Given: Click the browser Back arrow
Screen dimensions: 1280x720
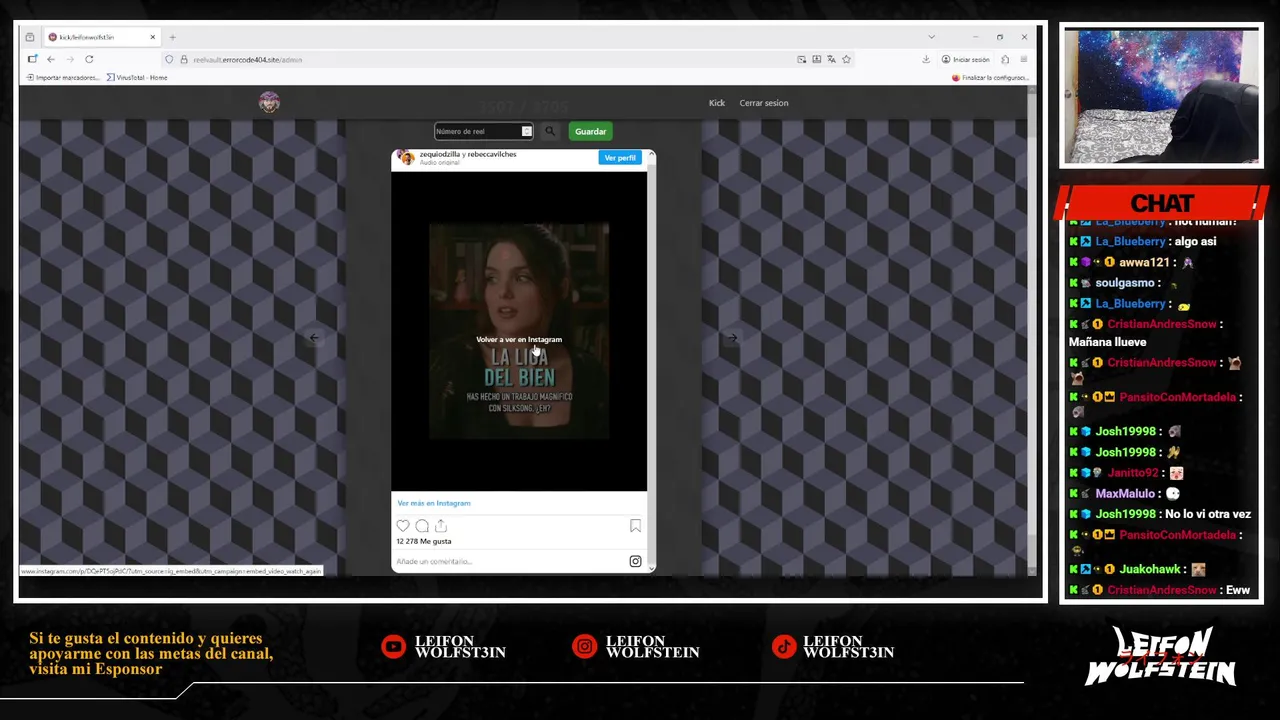Looking at the screenshot, I should click(51, 59).
